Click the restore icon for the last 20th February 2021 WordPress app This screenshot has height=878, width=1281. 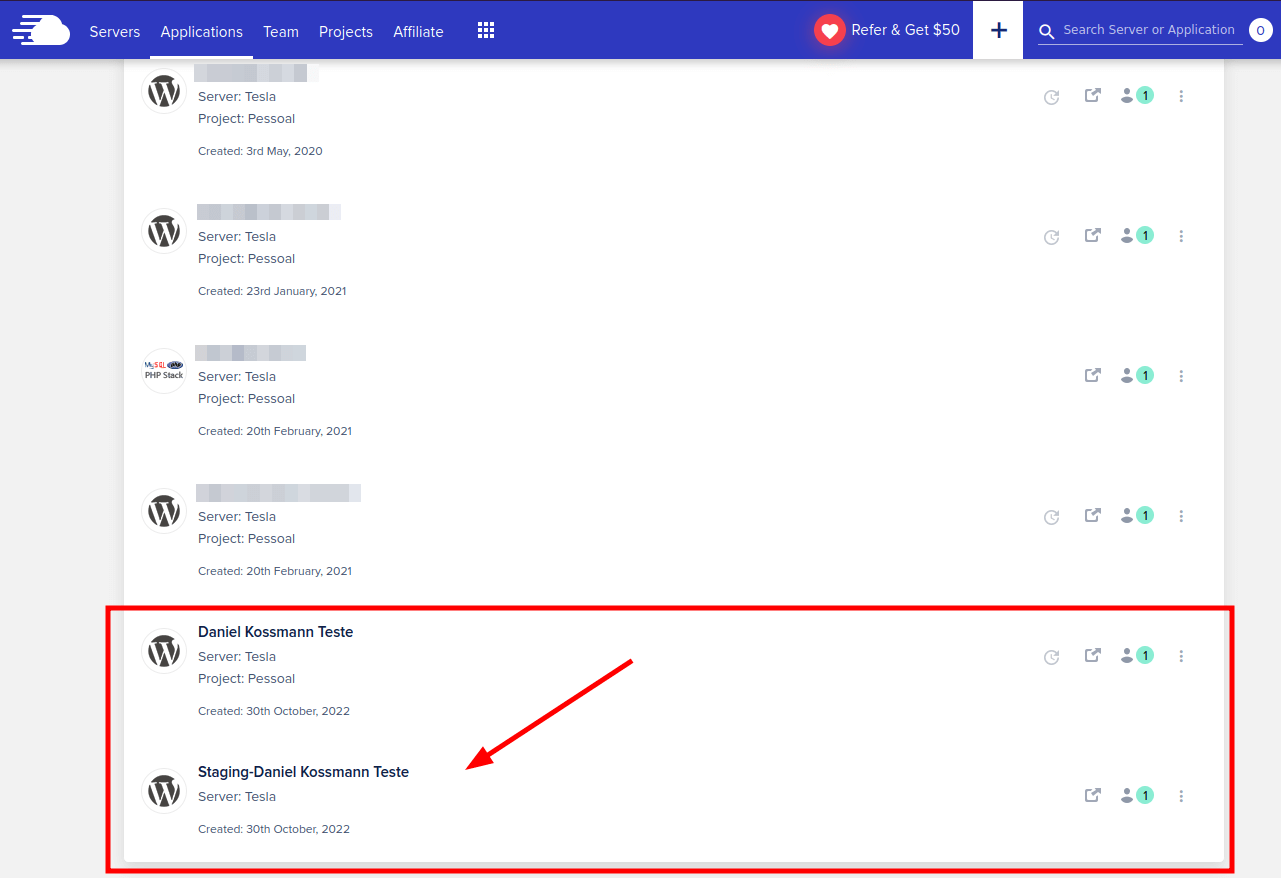1051,517
